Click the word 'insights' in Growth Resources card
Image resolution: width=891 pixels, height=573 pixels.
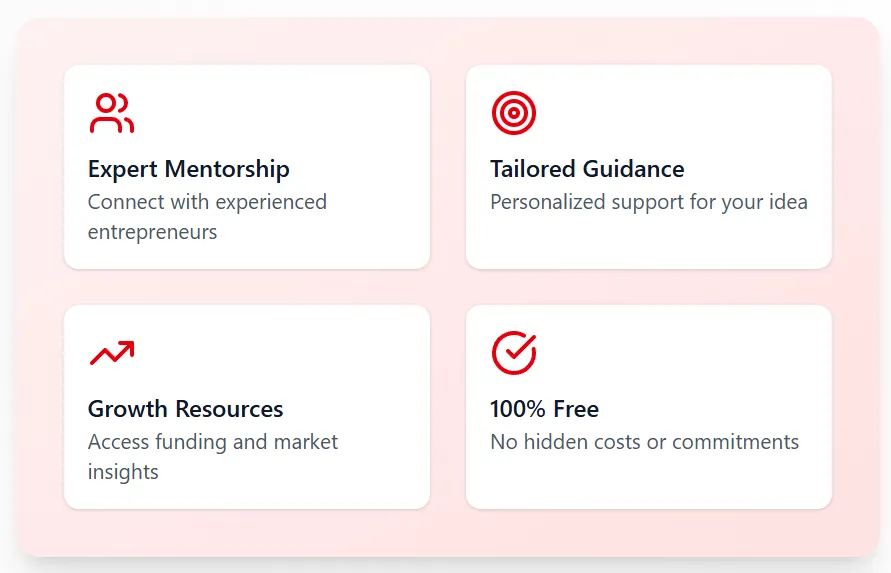coord(123,472)
